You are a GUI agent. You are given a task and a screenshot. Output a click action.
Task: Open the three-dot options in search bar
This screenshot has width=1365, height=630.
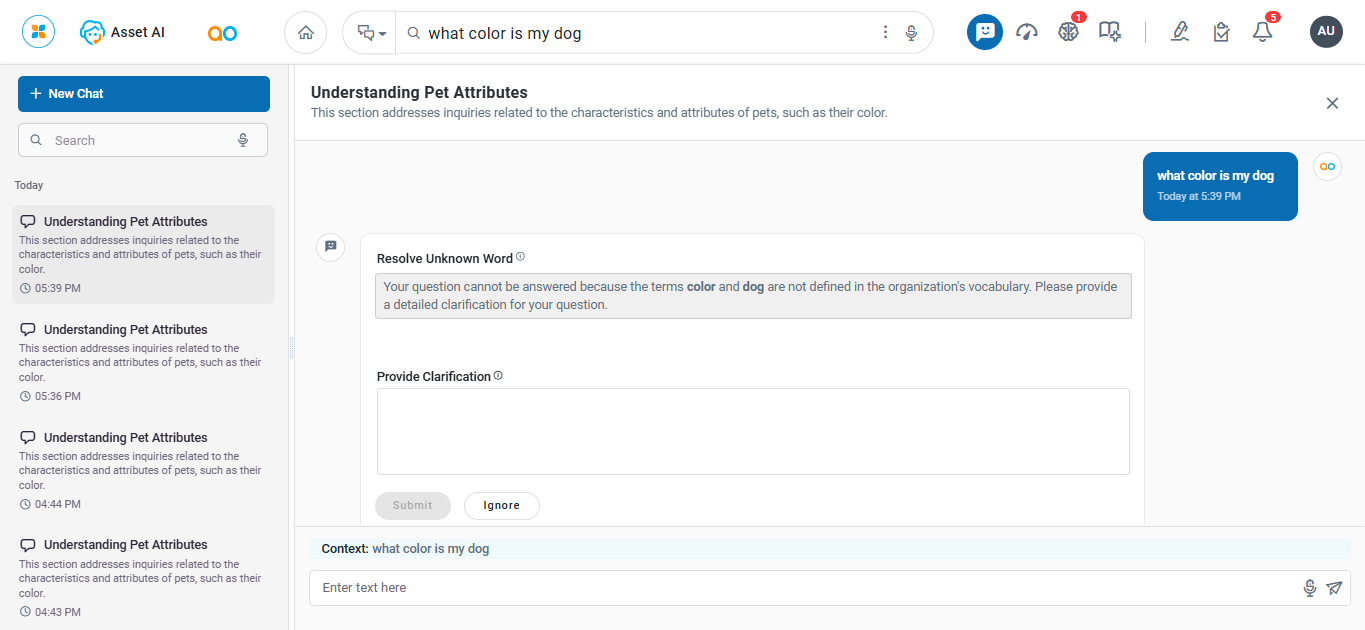pos(885,33)
